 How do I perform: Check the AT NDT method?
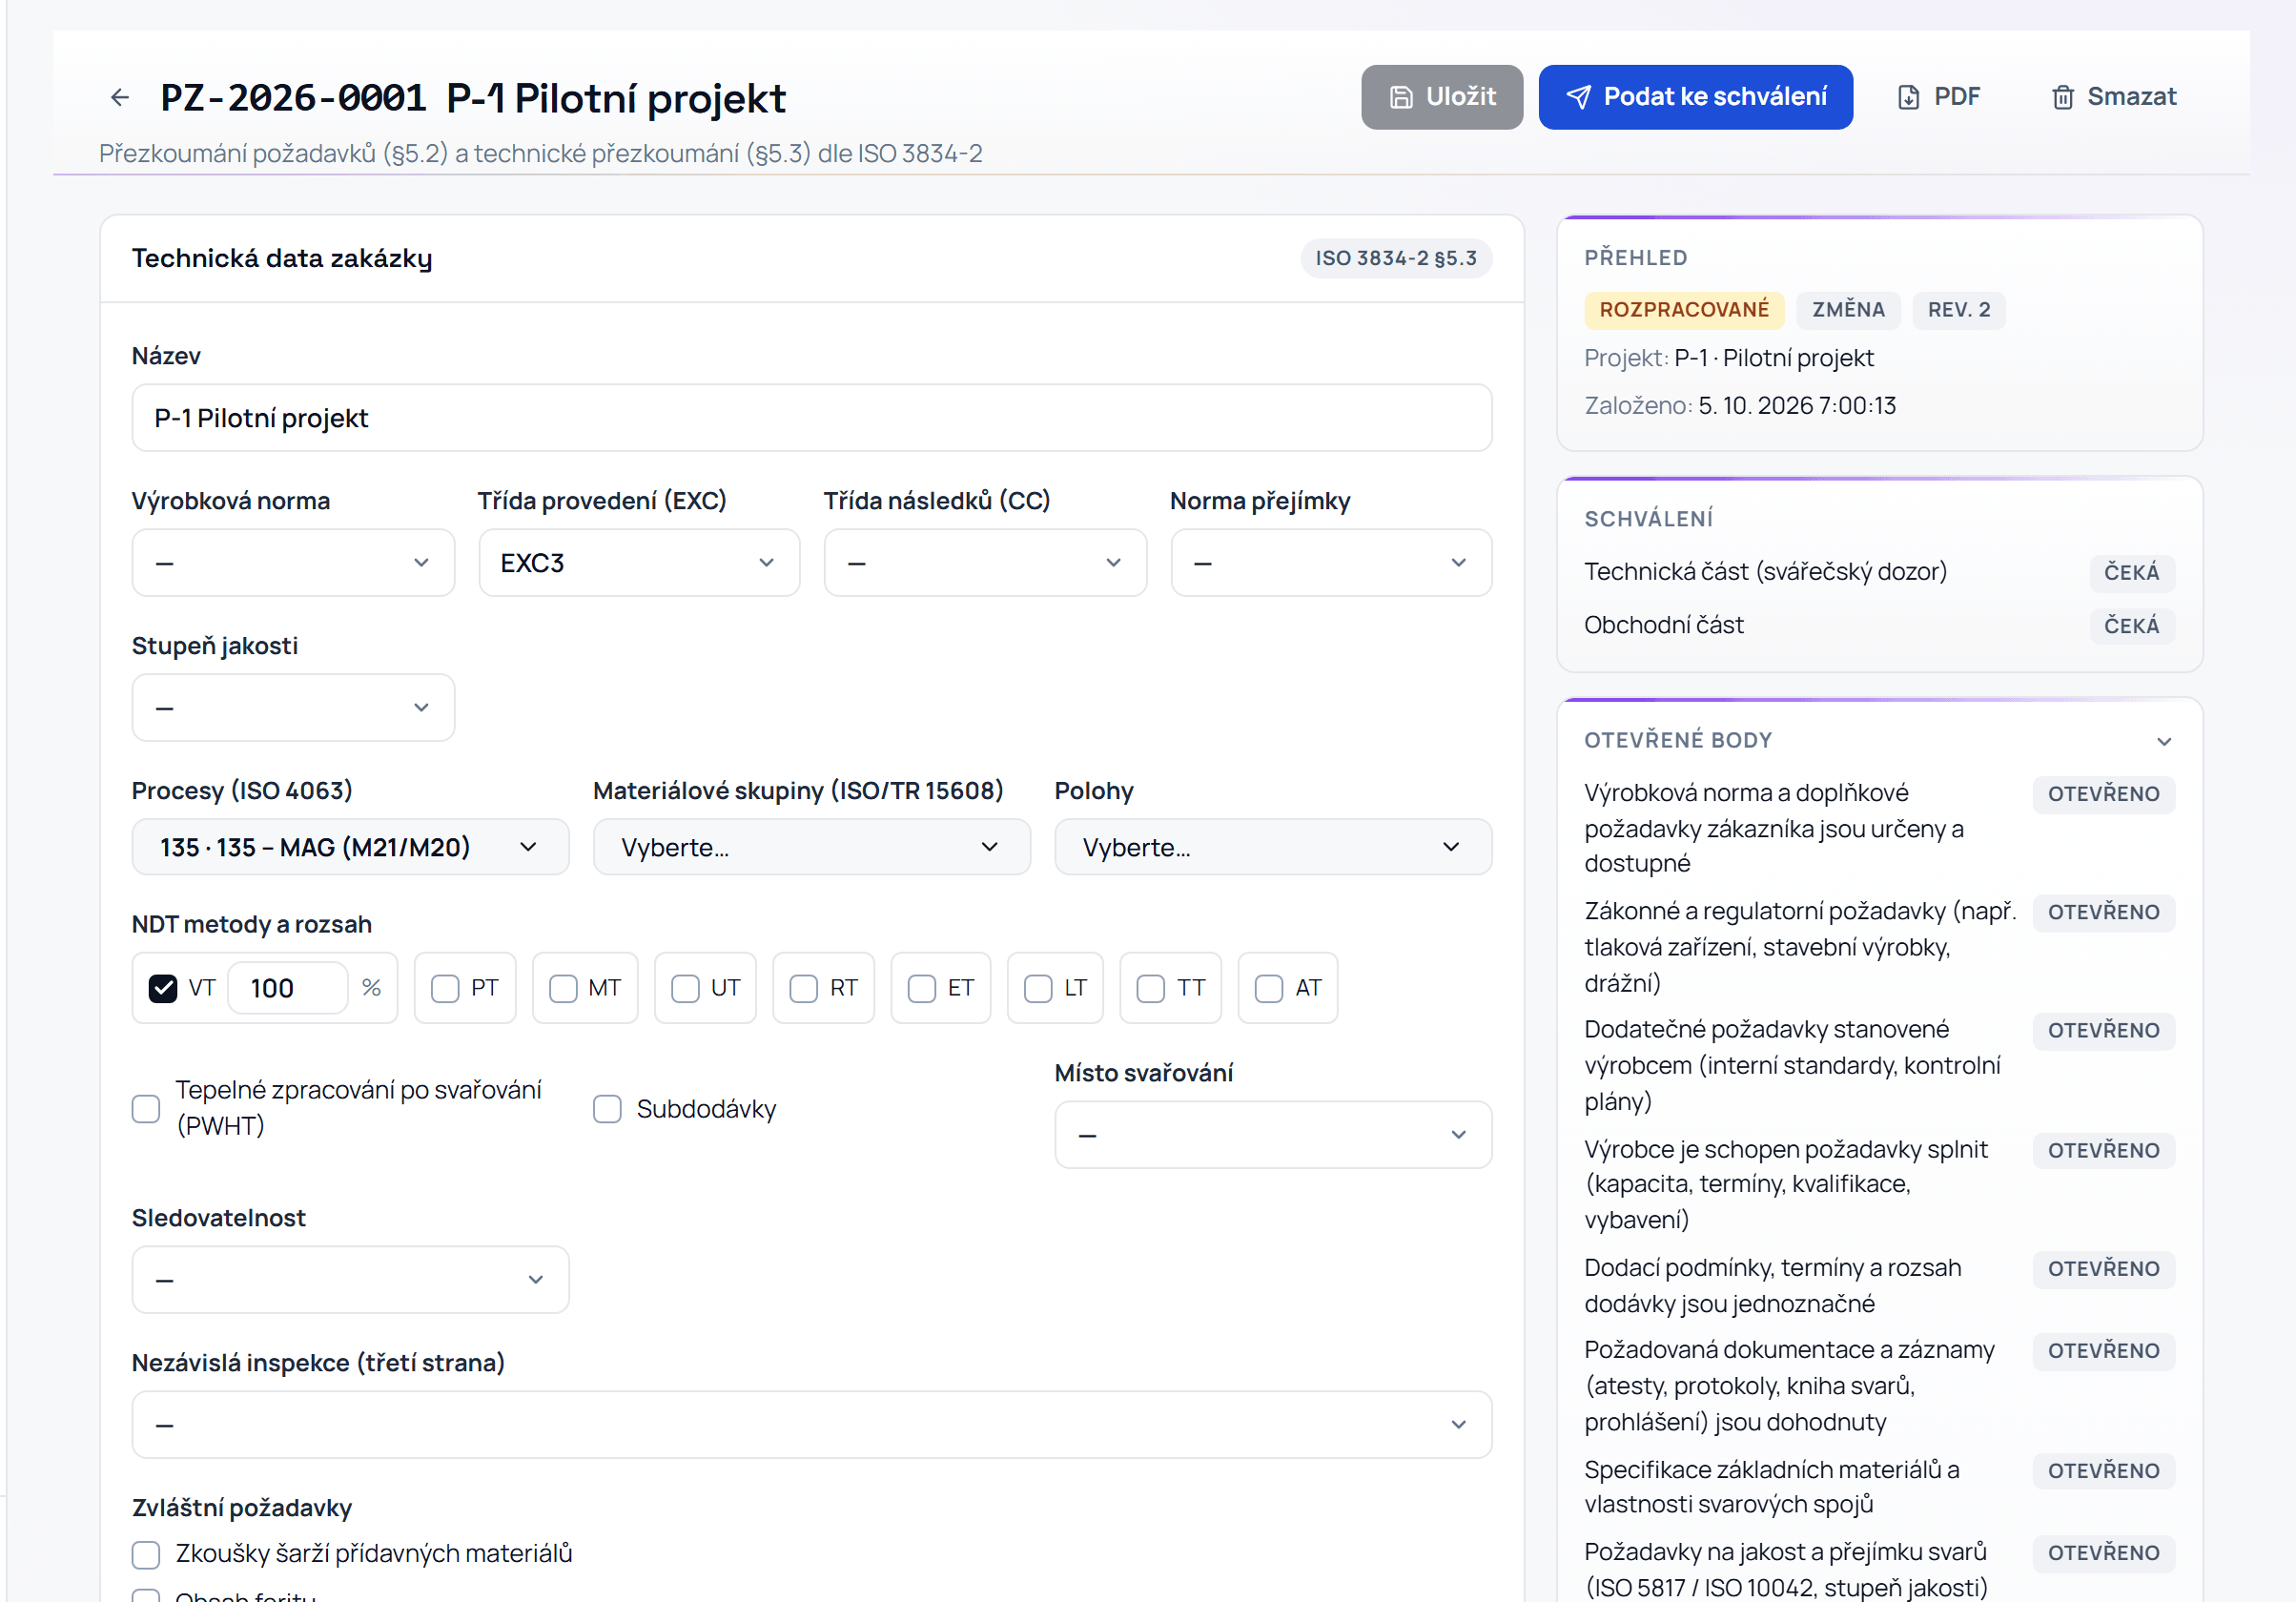[1268, 988]
